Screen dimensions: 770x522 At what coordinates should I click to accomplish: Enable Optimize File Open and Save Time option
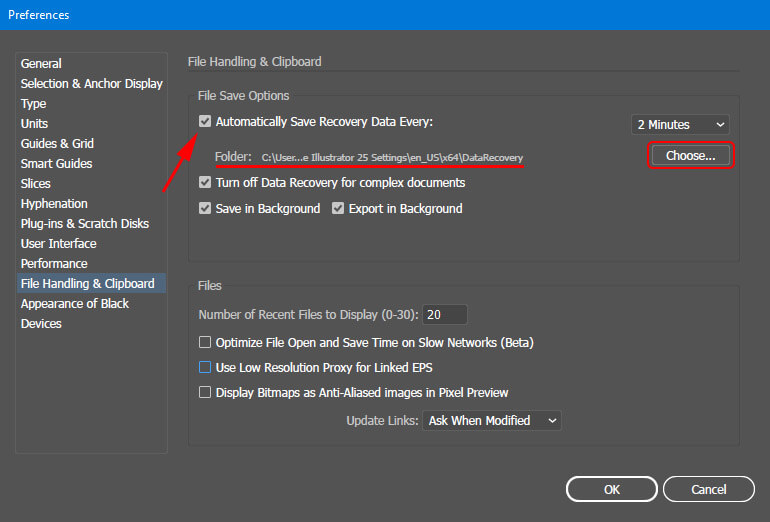(205, 342)
